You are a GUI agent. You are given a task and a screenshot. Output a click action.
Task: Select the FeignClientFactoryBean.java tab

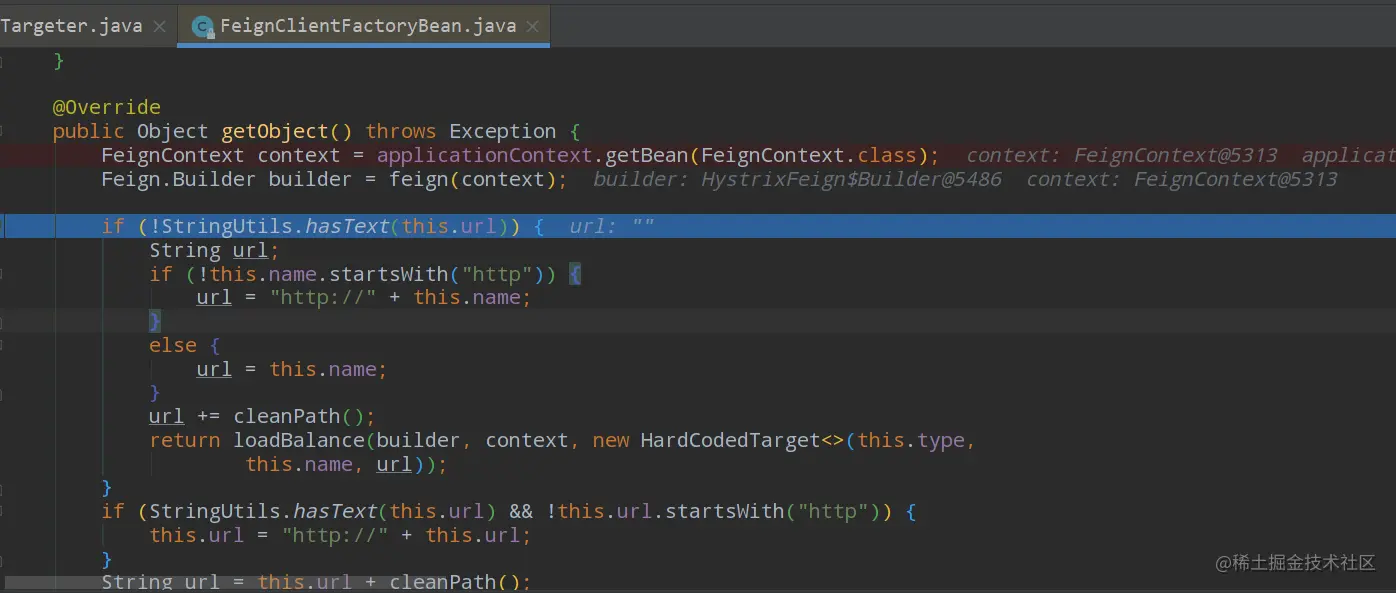366,26
